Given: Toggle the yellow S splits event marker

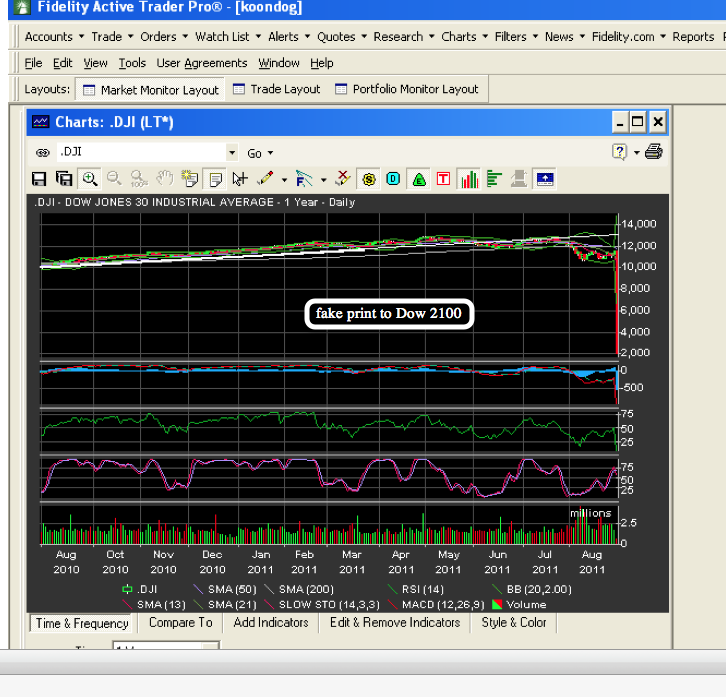Looking at the screenshot, I should (369, 179).
